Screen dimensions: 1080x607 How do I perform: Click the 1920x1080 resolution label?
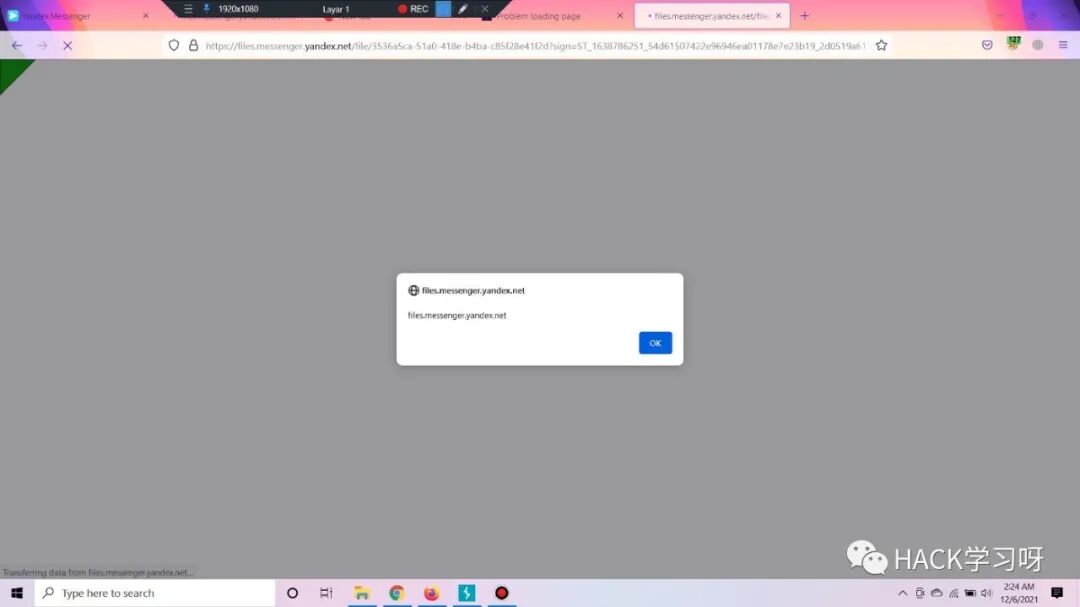coord(238,9)
